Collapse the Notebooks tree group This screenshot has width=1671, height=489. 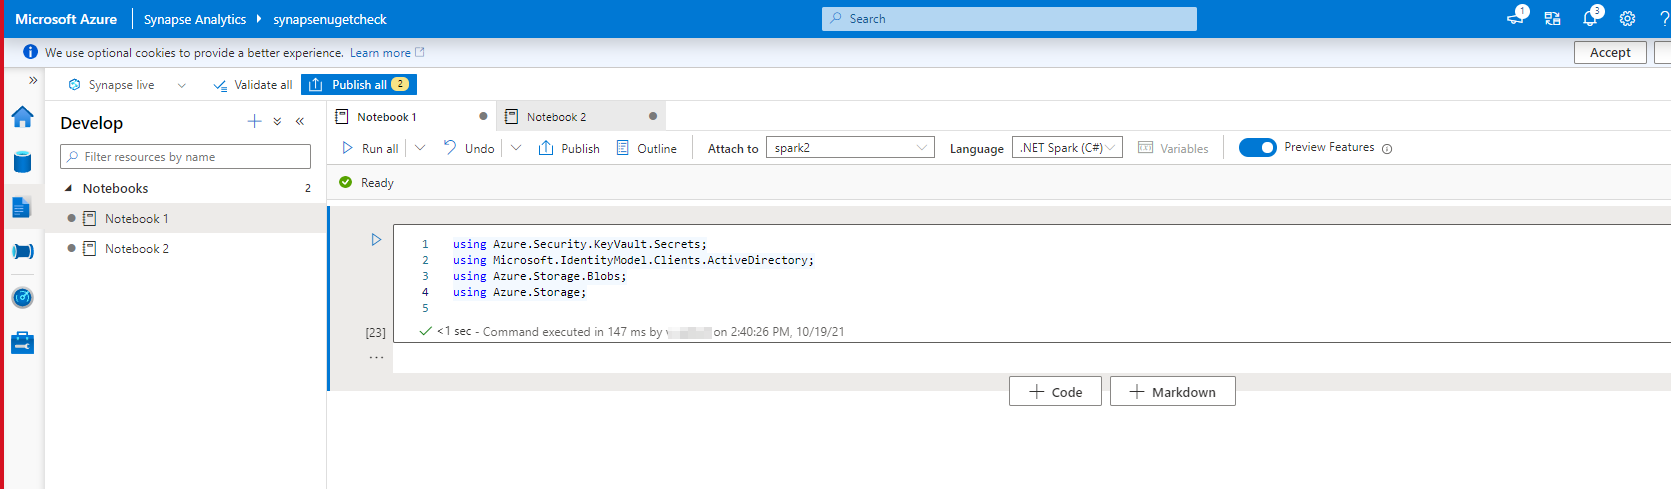[x=68, y=188]
